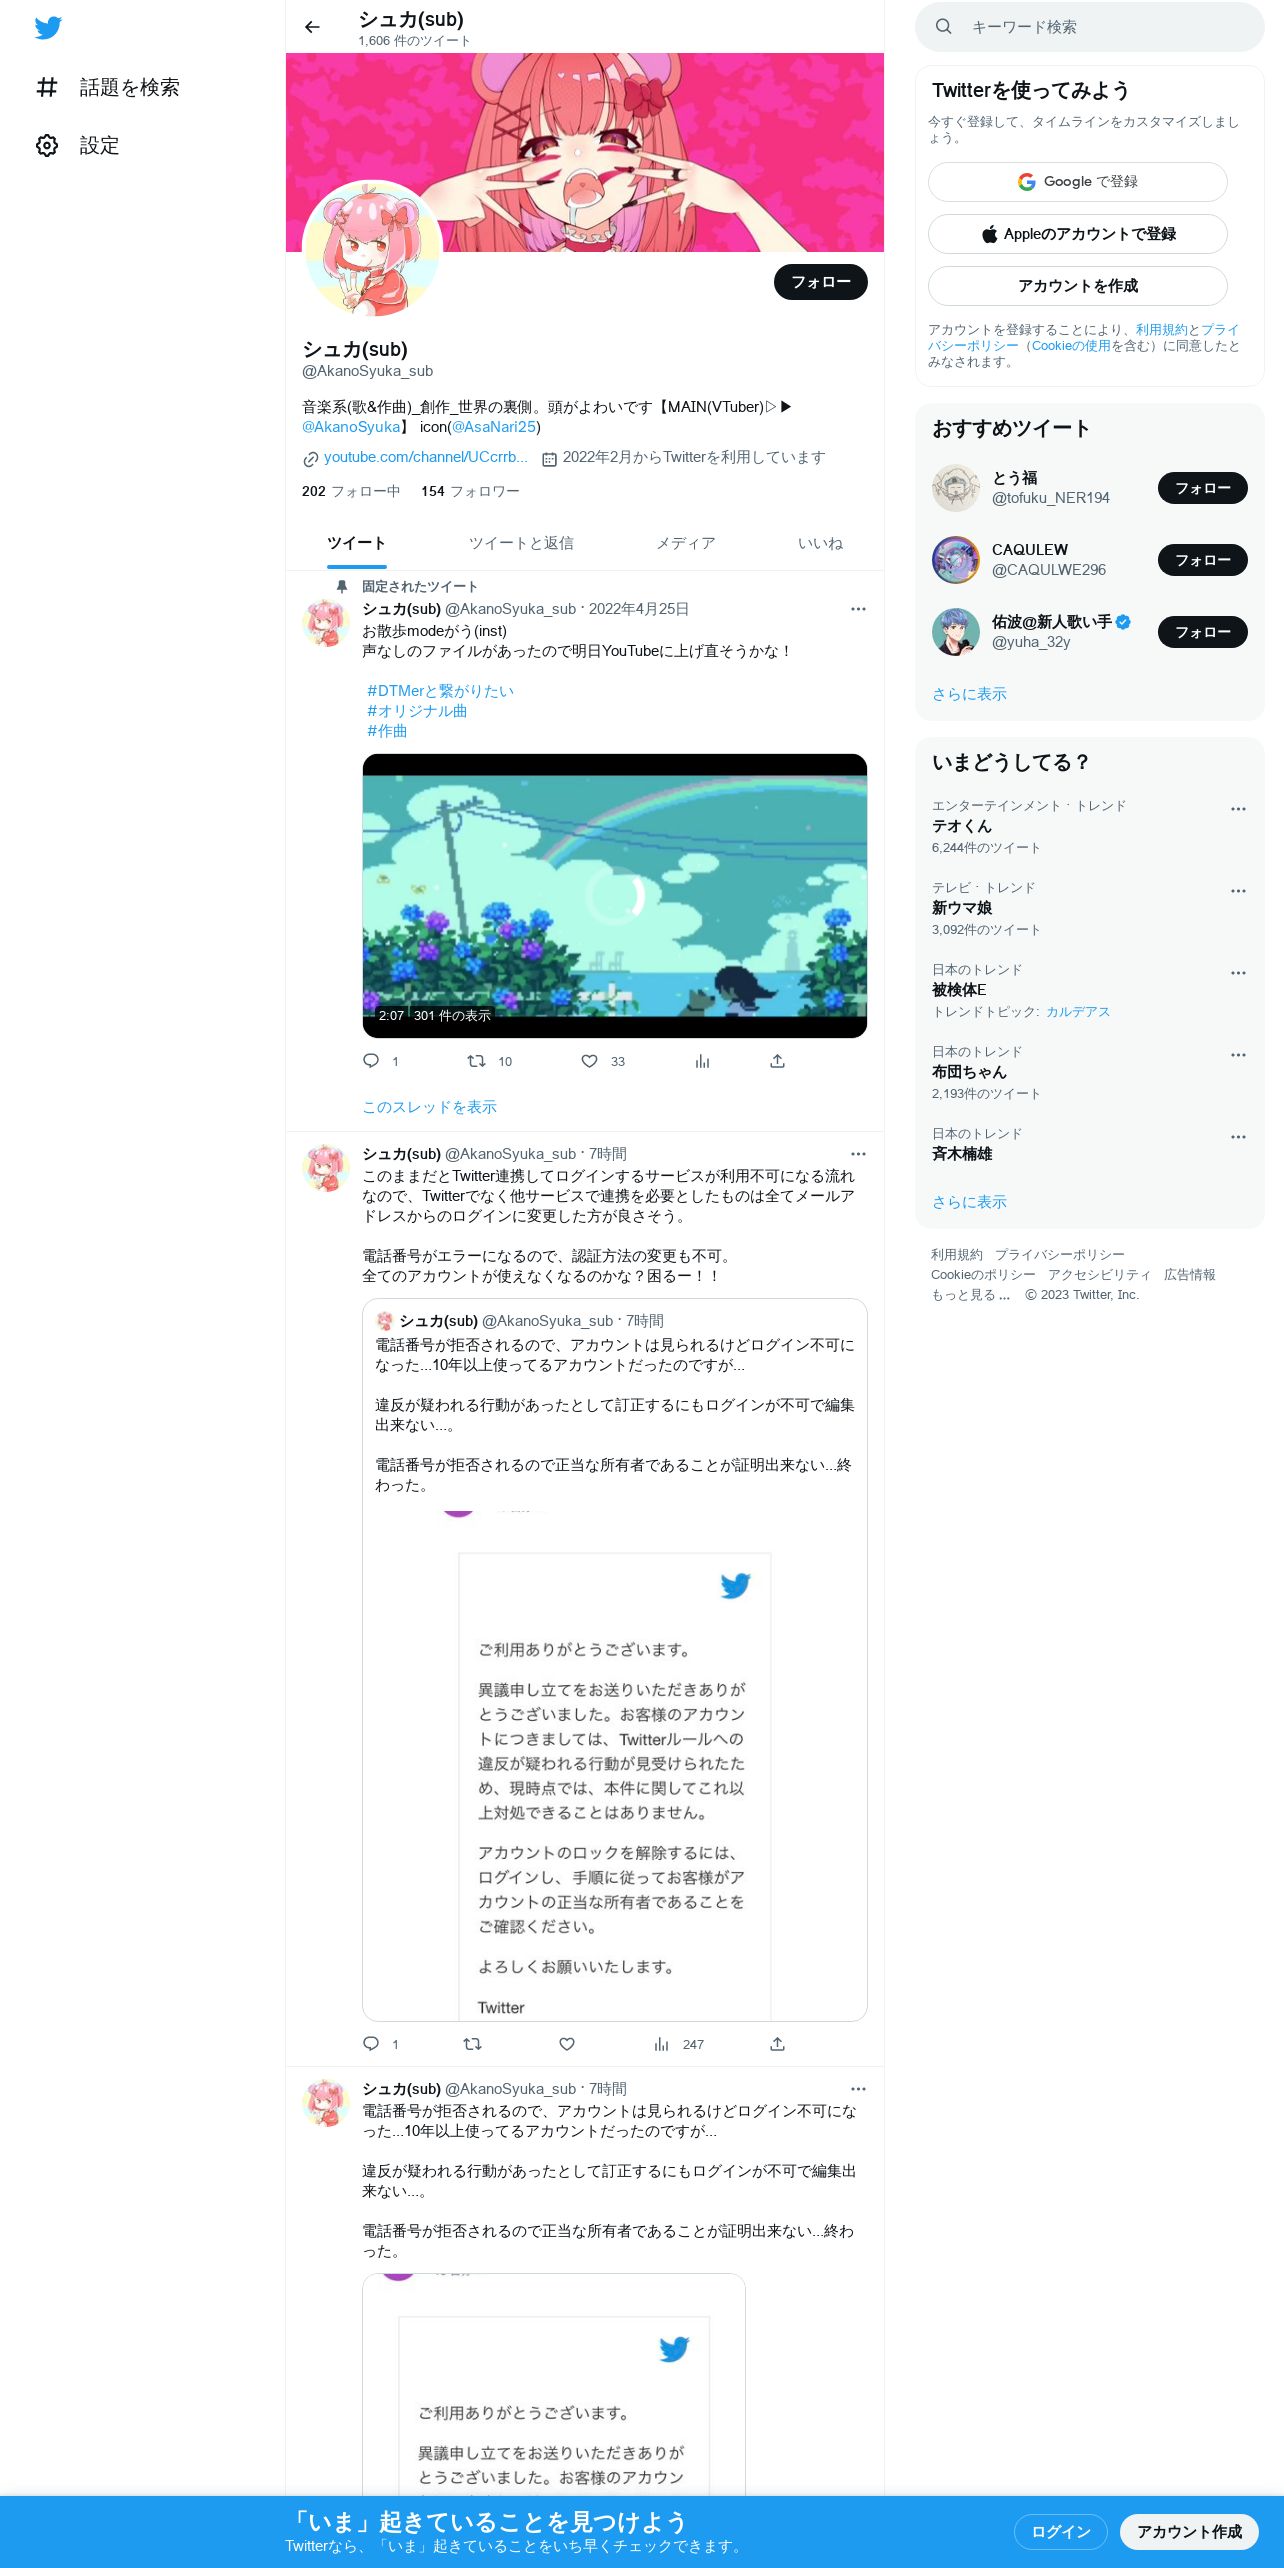Viewport: 1284px width, 2568px height.
Task: Open 佑波@新人歌い手 profile avatar
Action: [956, 632]
